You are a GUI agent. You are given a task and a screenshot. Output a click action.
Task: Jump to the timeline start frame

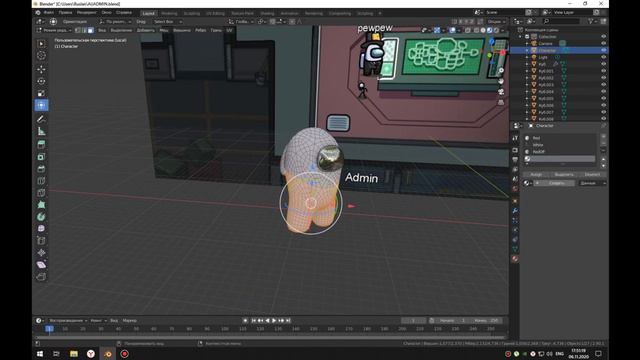[253, 321]
